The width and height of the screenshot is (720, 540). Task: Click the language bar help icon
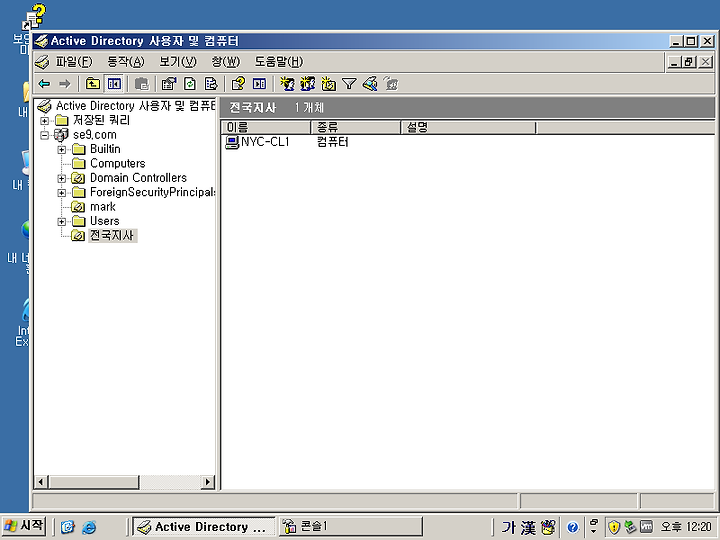coord(572,527)
